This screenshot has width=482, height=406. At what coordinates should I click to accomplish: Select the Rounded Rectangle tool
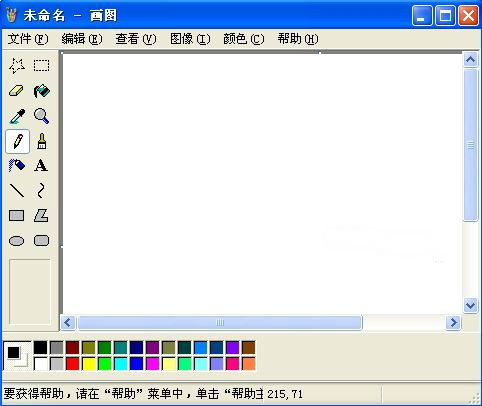click(x=42, y=241)
